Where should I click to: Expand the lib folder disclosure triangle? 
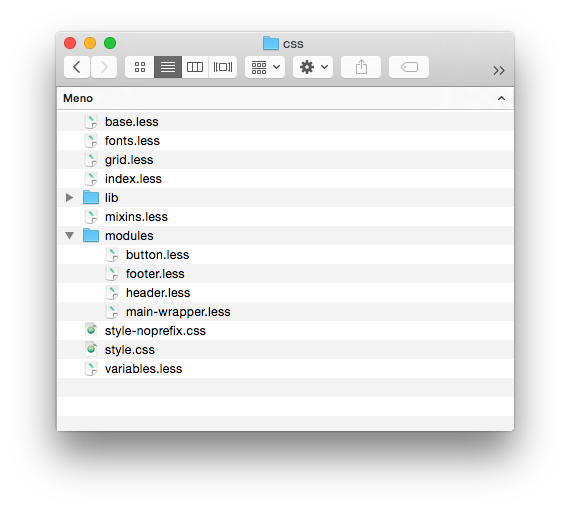click(x=69, y=198)
